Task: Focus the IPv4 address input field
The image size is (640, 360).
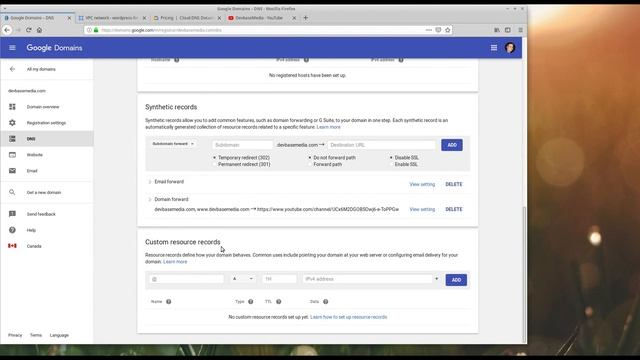Action: point(367,279)
